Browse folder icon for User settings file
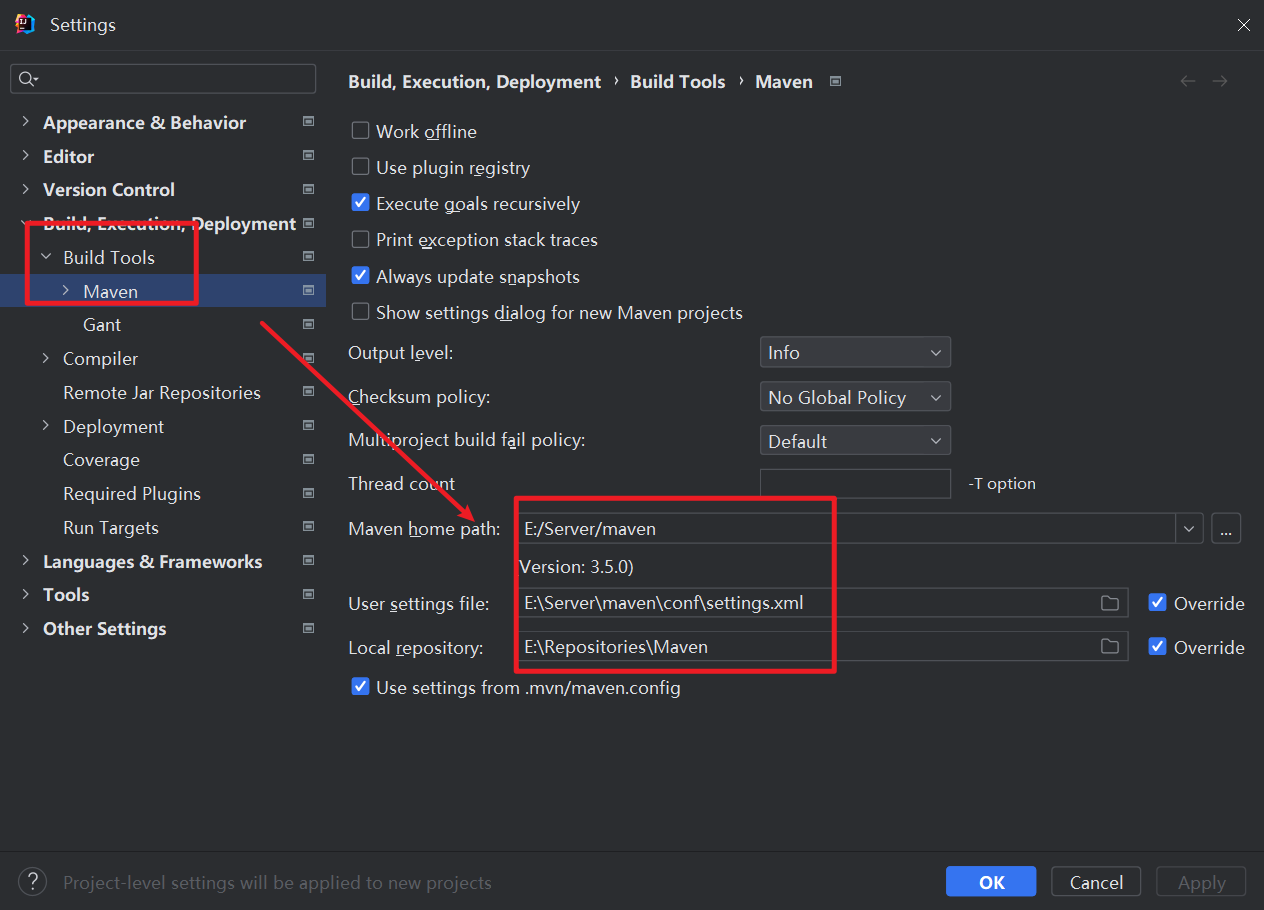 pos(1110,603)
